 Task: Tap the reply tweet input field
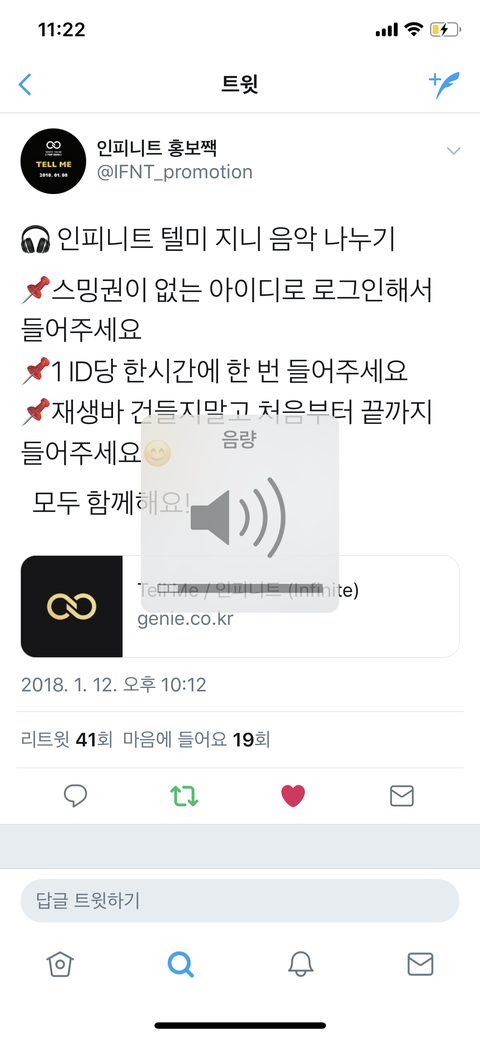[240, 901]
